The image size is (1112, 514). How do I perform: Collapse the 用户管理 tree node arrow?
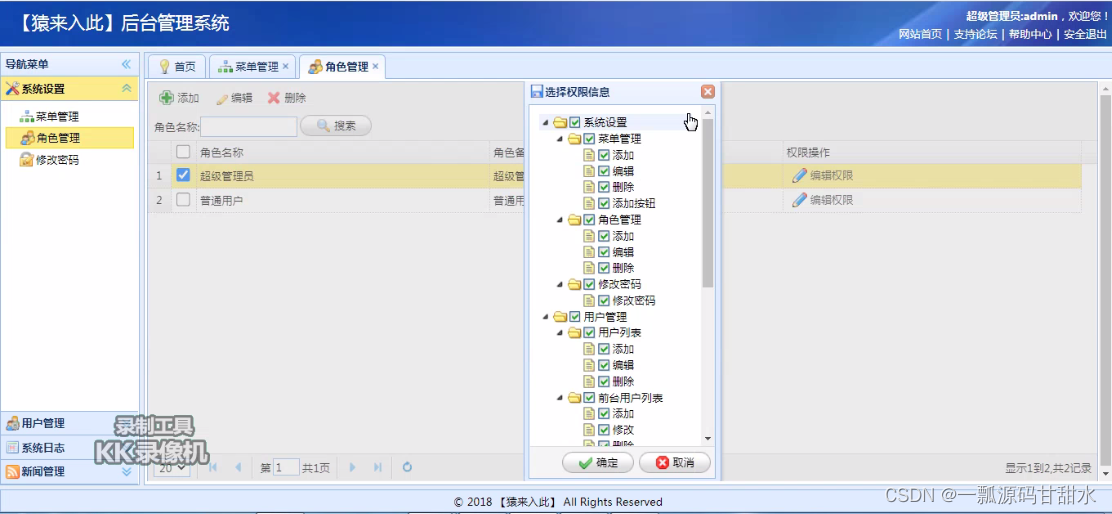(x=545, y=316)
